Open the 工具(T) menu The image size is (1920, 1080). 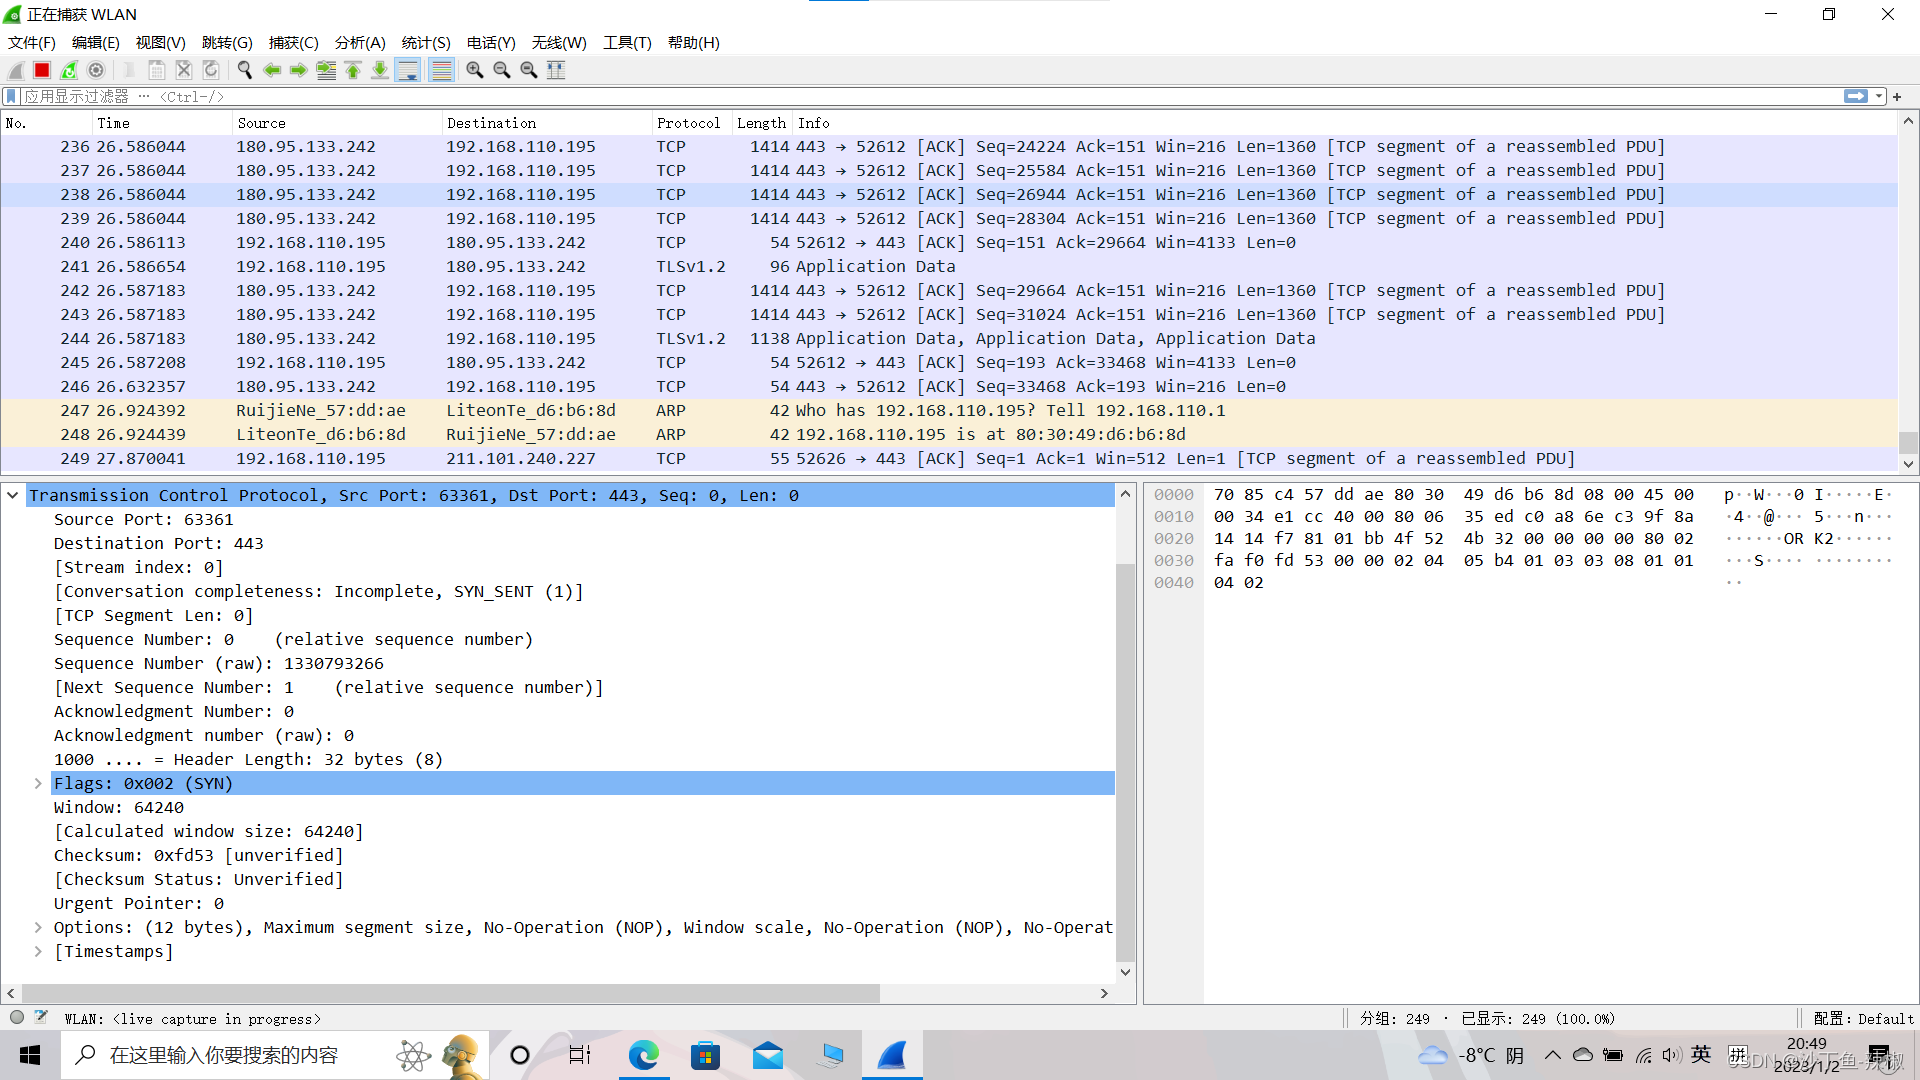click(627, 42)
